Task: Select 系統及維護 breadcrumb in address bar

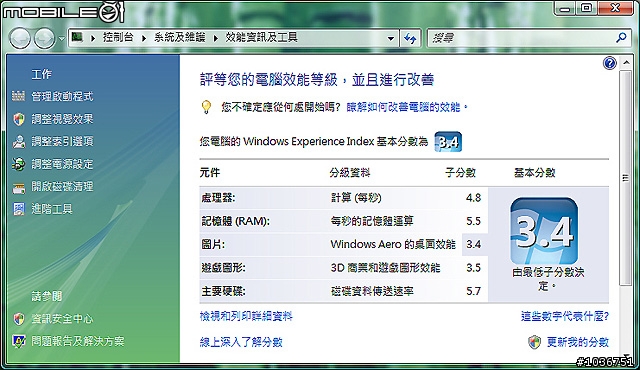Action: coord(180,38)
